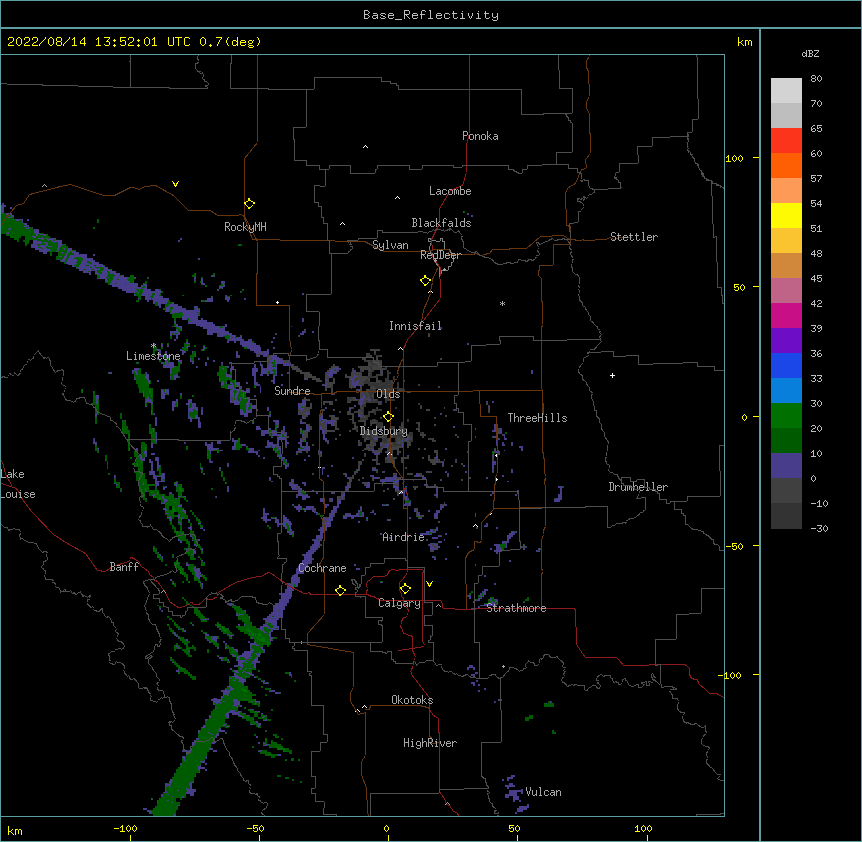Click the yellow diamond marker below RedDeer
Screen dimensions: 862x842
tap(425, 281)
